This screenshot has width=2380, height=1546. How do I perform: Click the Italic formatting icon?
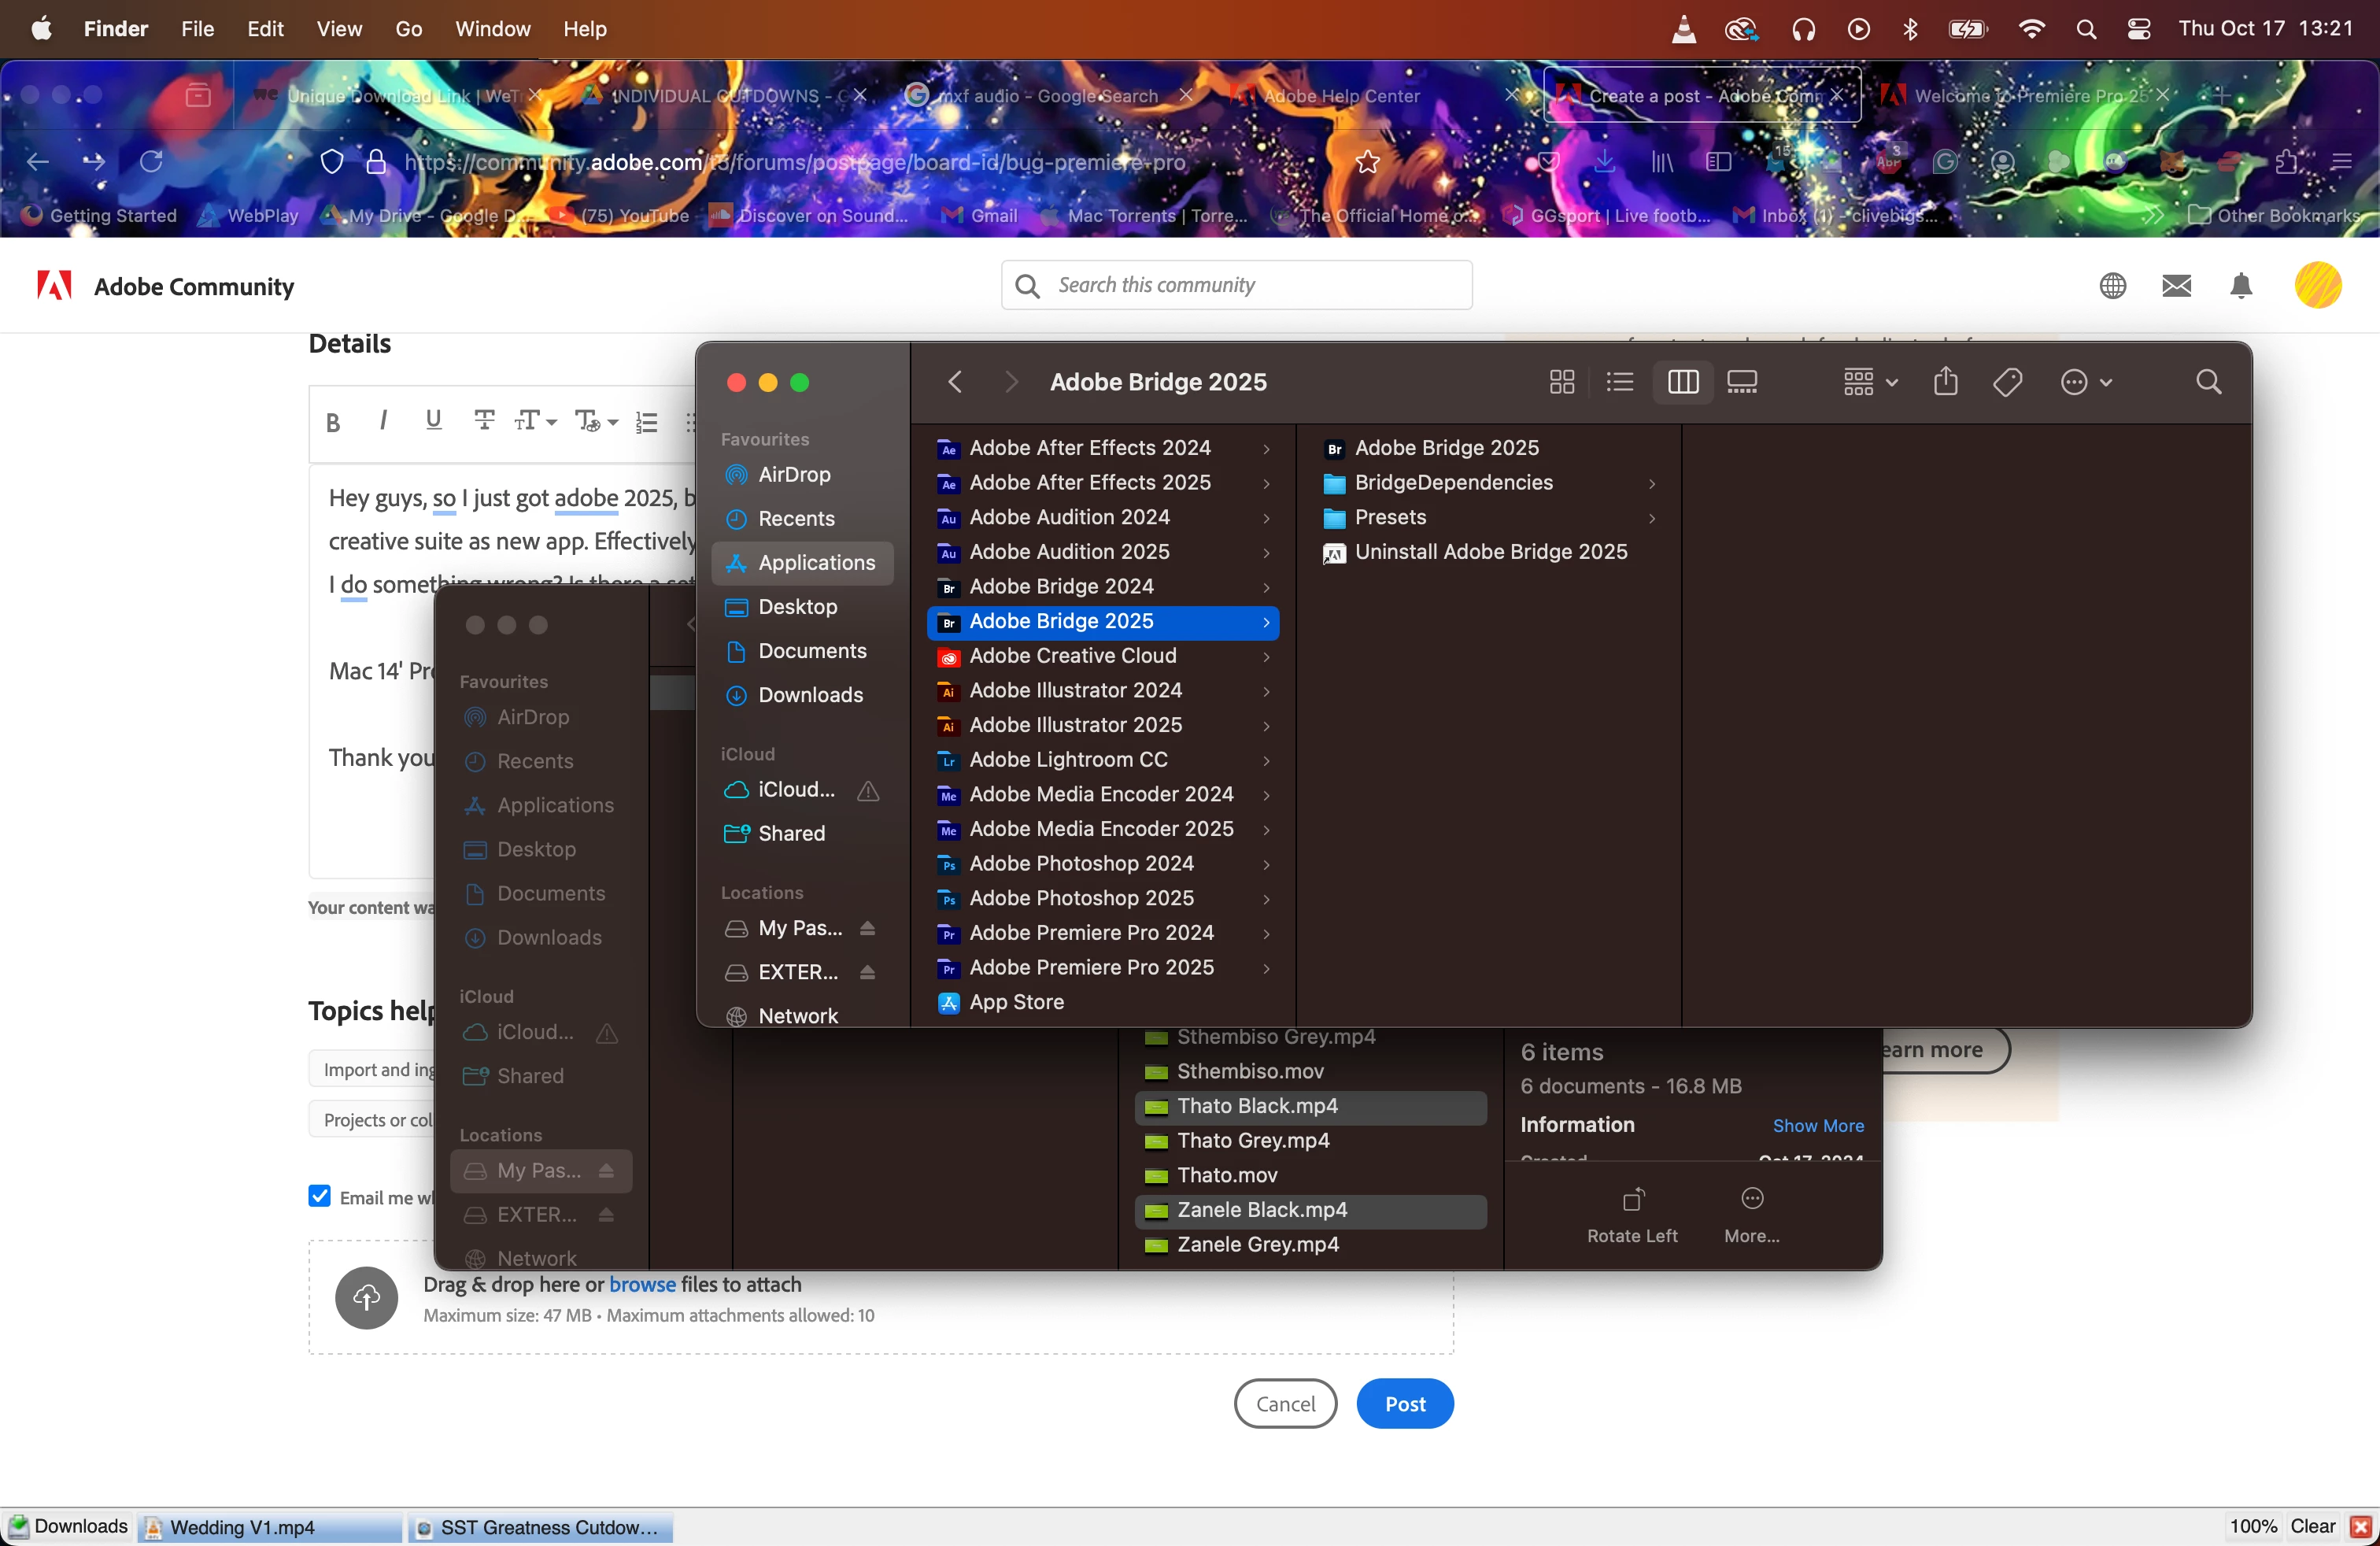pyautogui.click(x=383, y=420)
